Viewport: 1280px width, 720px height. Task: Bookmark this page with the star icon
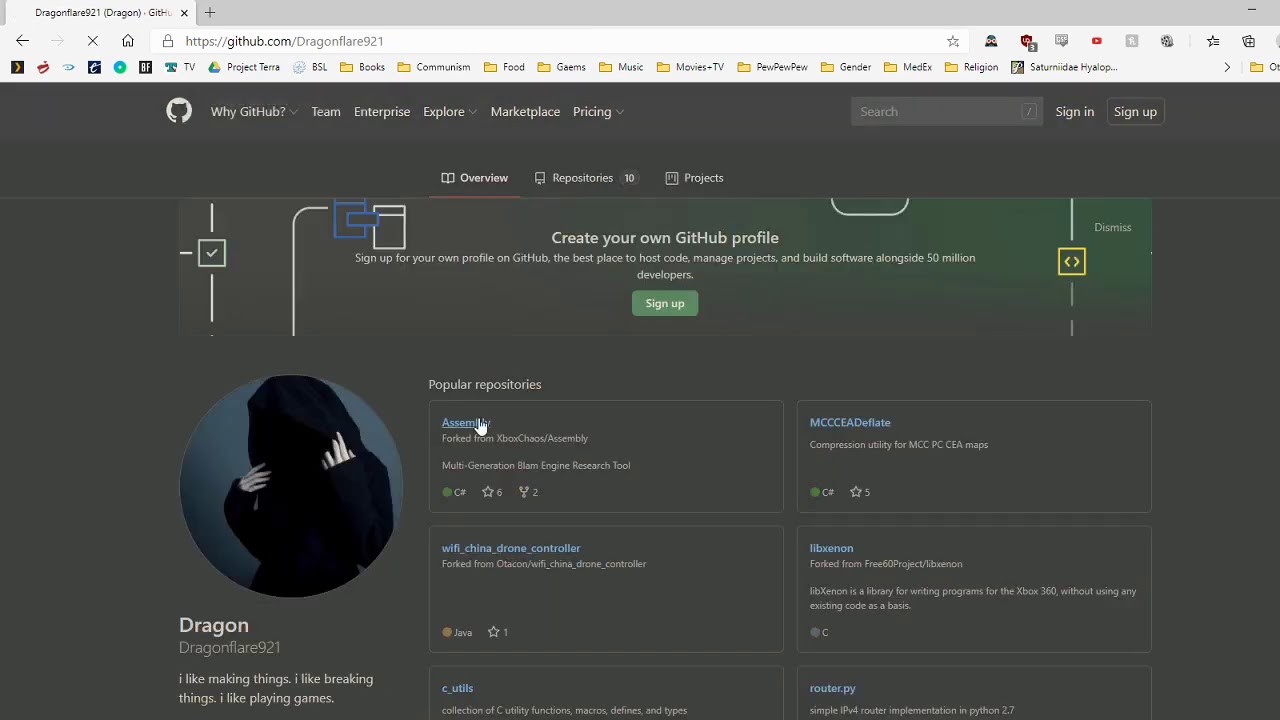coord(953,41)
